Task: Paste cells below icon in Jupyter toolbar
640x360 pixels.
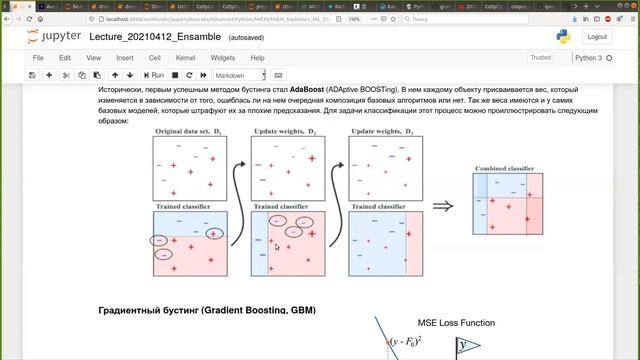Action: (97, 75)
